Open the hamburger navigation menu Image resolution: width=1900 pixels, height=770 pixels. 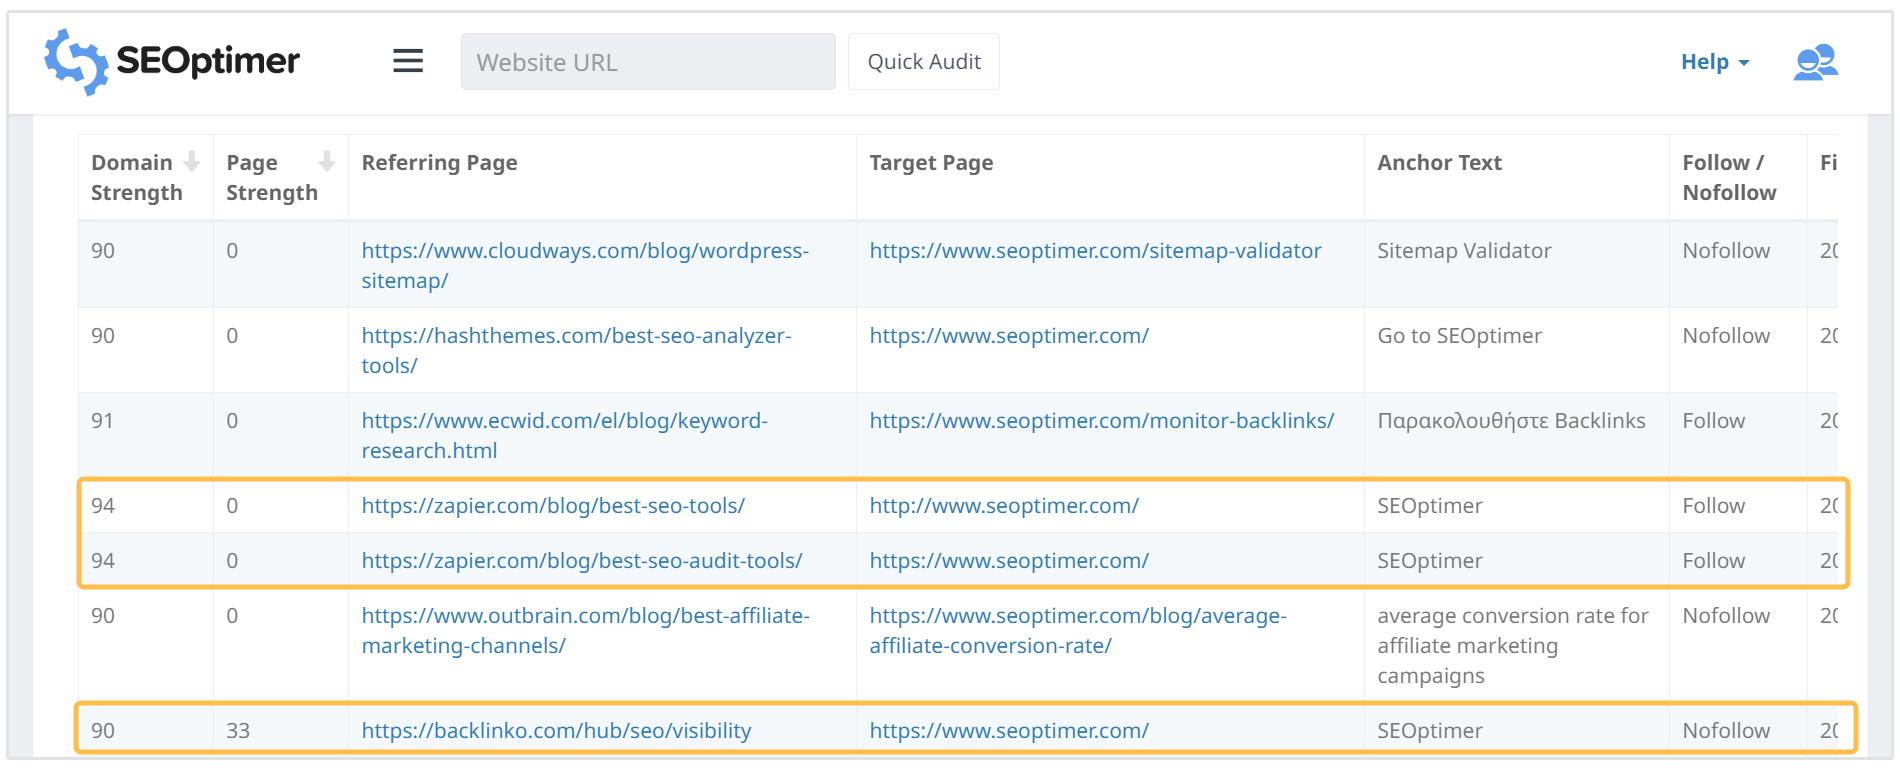pos(408,61)
